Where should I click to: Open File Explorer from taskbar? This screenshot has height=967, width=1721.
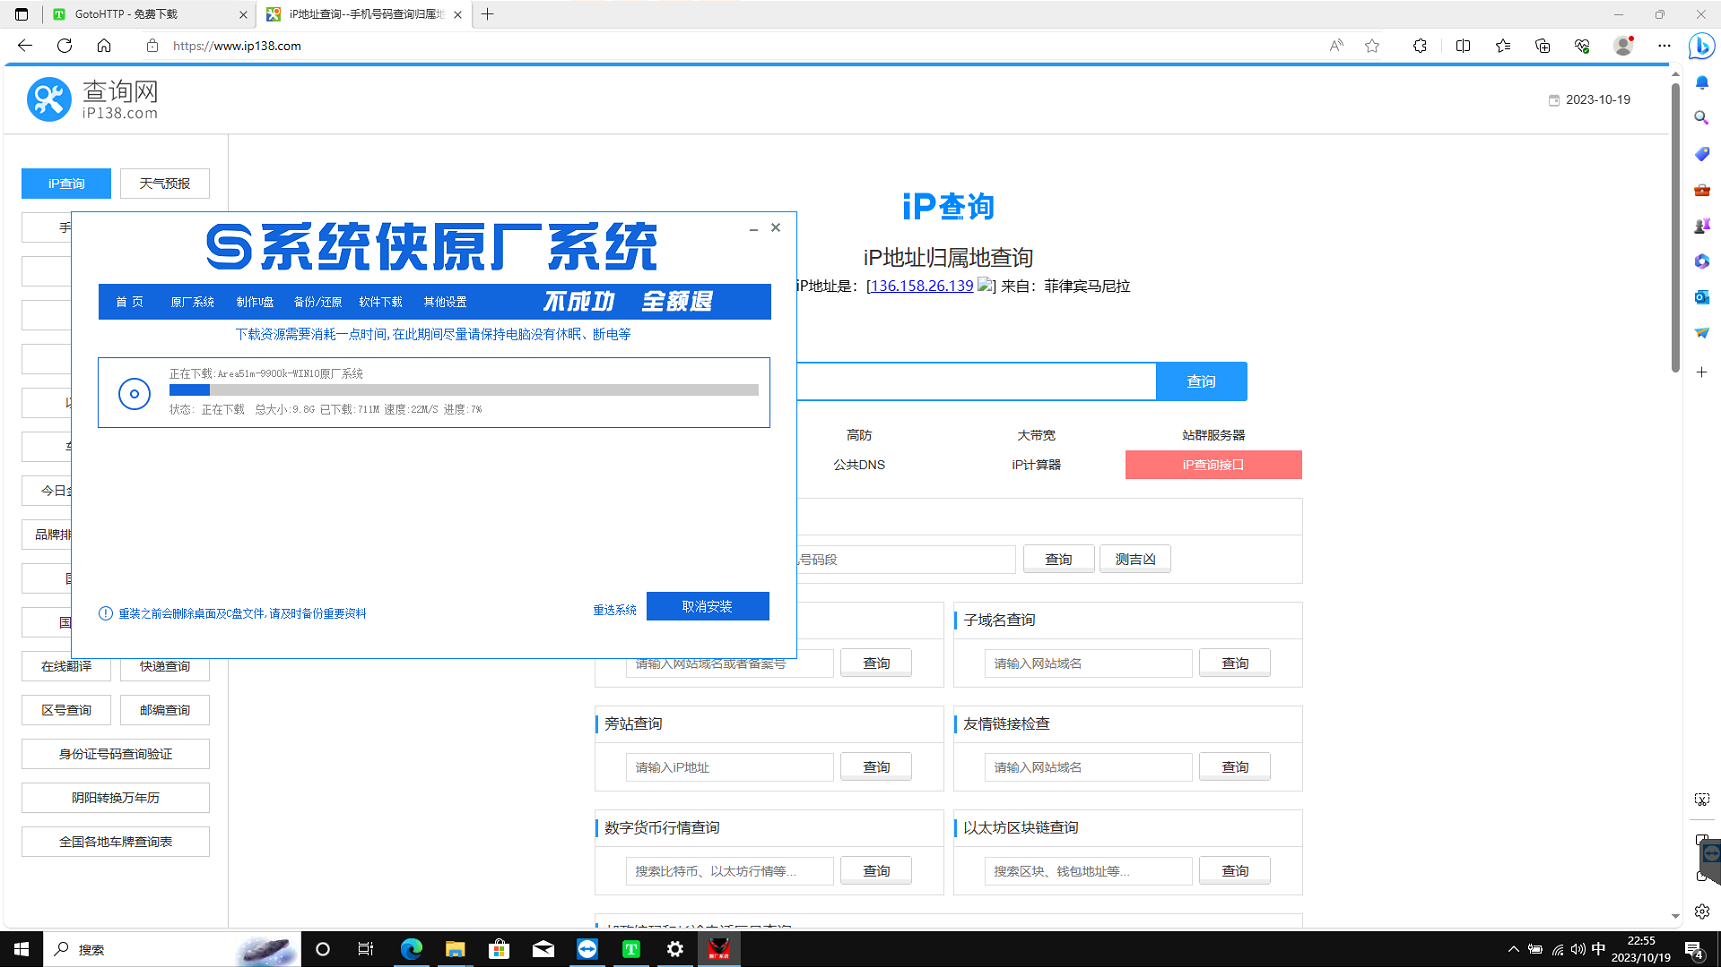pyautogui.click(x=455, y=949)
